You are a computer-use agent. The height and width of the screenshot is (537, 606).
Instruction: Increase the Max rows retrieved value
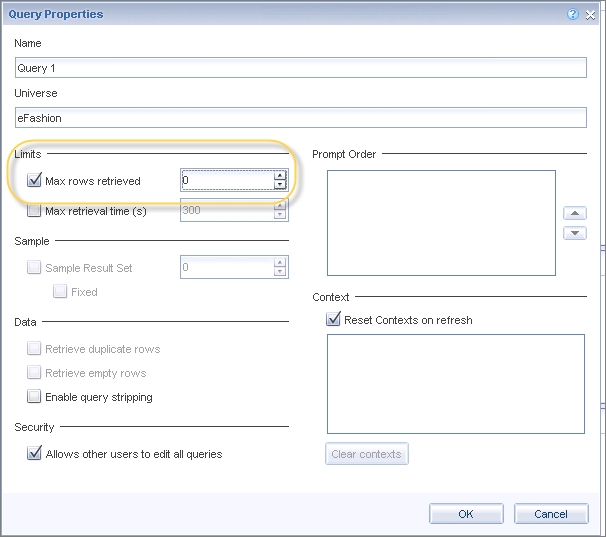(280, 176)
